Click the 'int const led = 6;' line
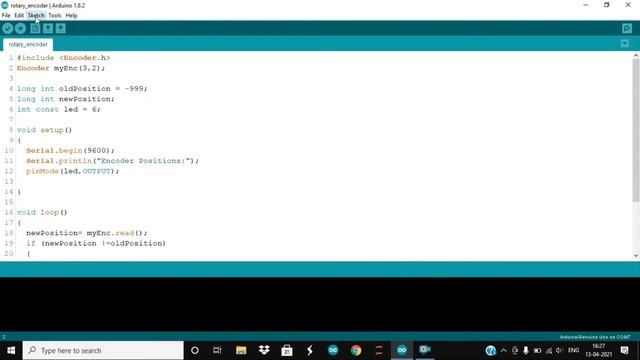Image resolution: width=640 pixels, height=360 pixels. coord(58,109)
